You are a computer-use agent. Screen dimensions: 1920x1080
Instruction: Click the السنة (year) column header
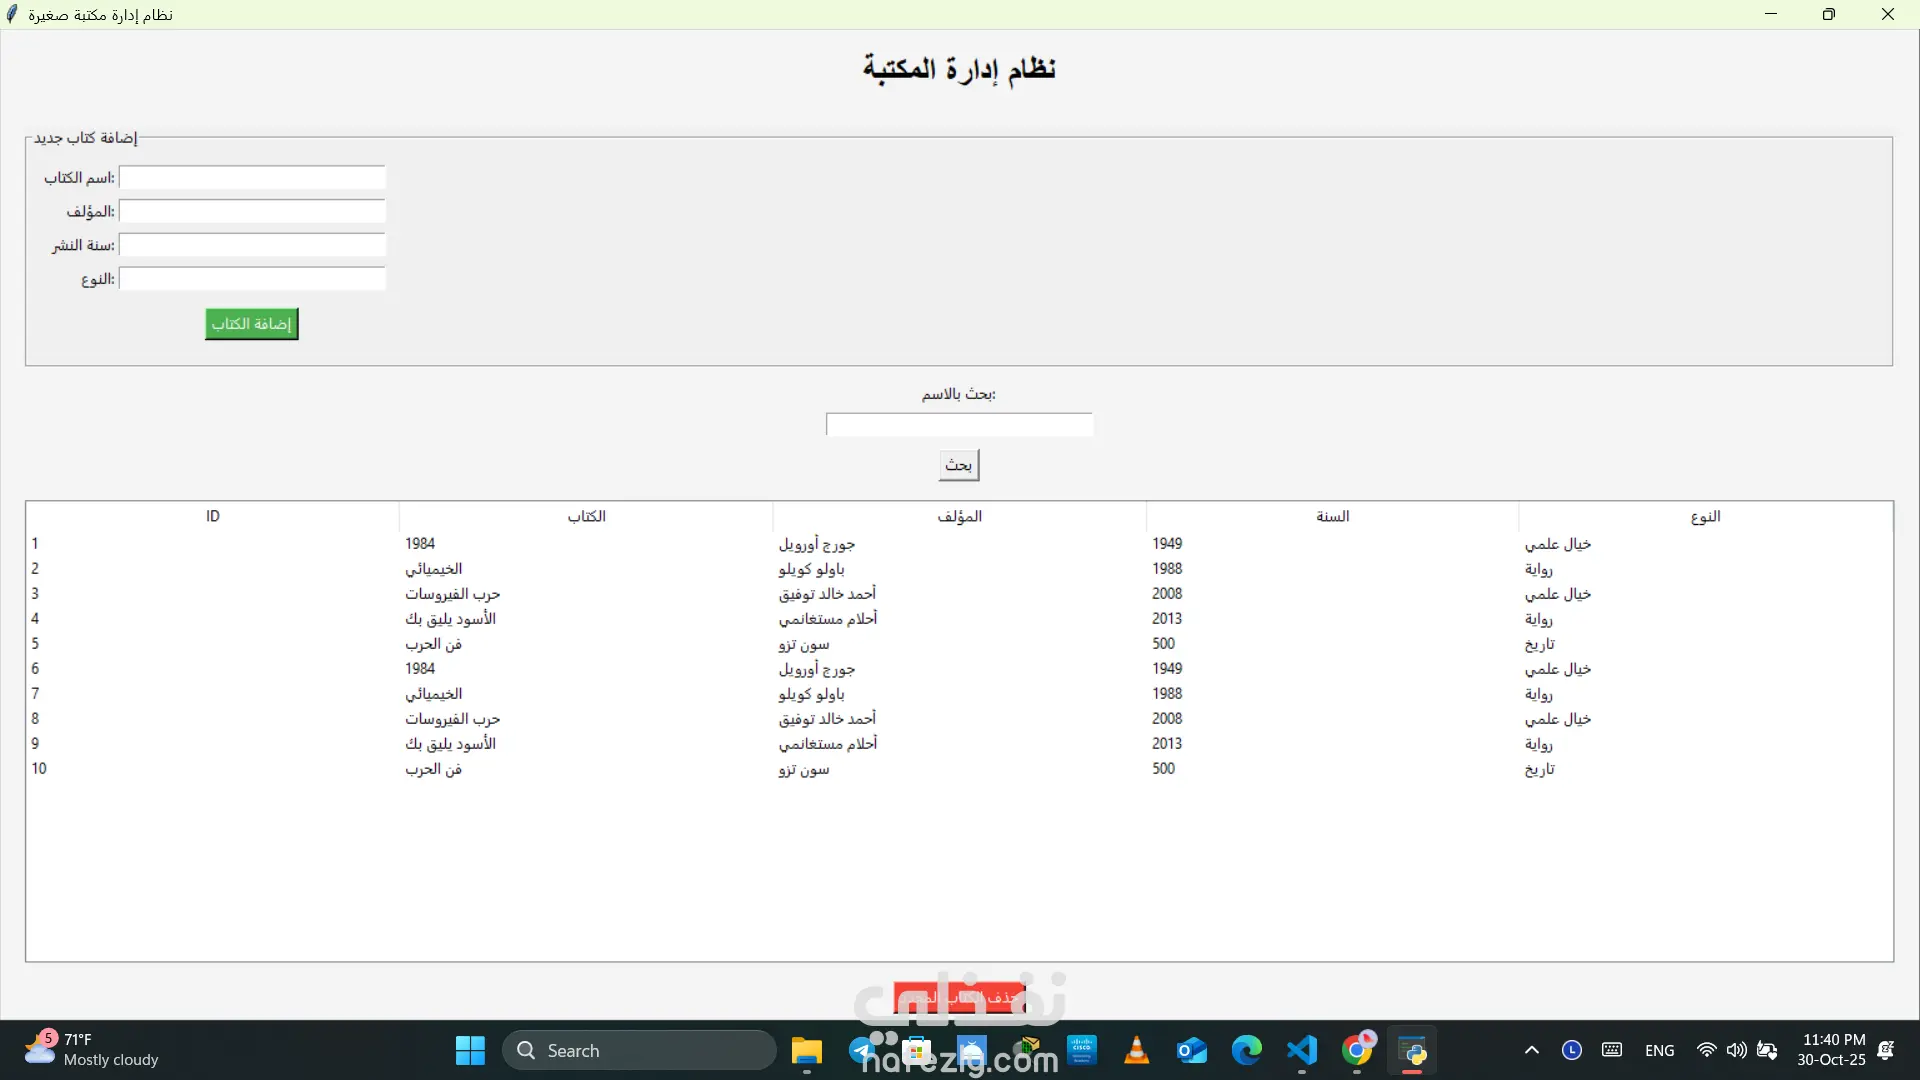1332,516
